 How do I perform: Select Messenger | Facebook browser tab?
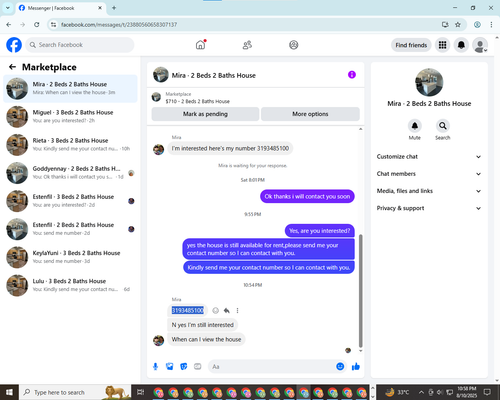(61, 8)
